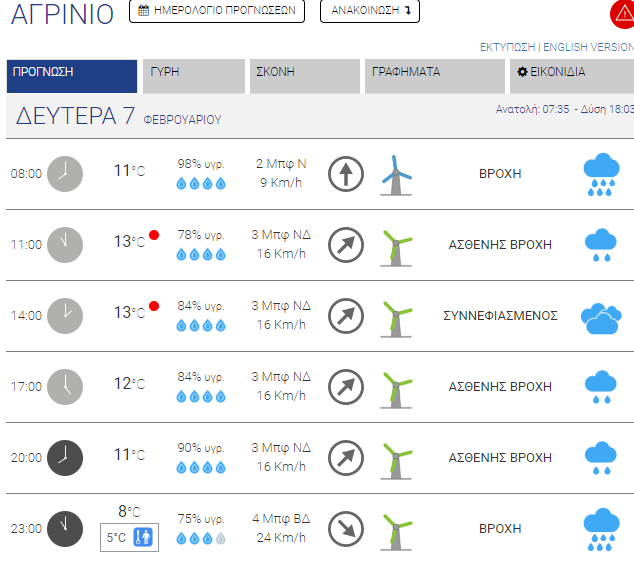Click the light rain cloud icon at 17:00

tap(601, 387)
